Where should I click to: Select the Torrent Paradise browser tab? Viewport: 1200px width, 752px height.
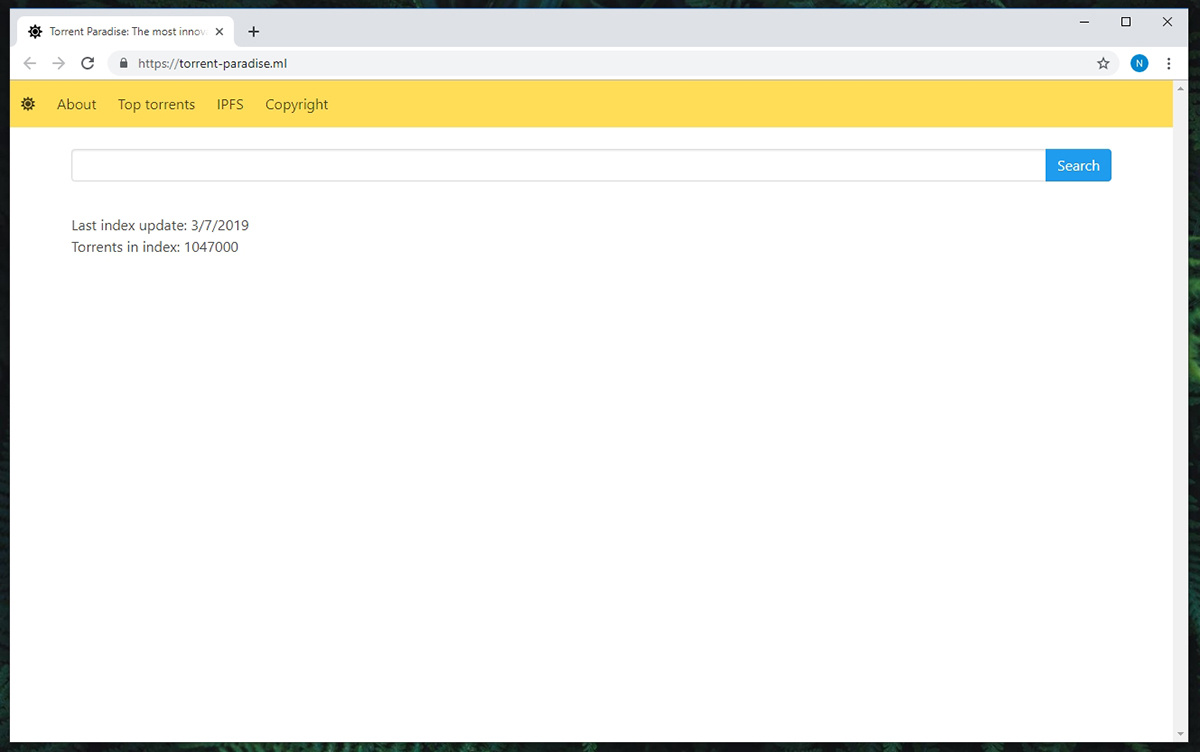point(126,31)
